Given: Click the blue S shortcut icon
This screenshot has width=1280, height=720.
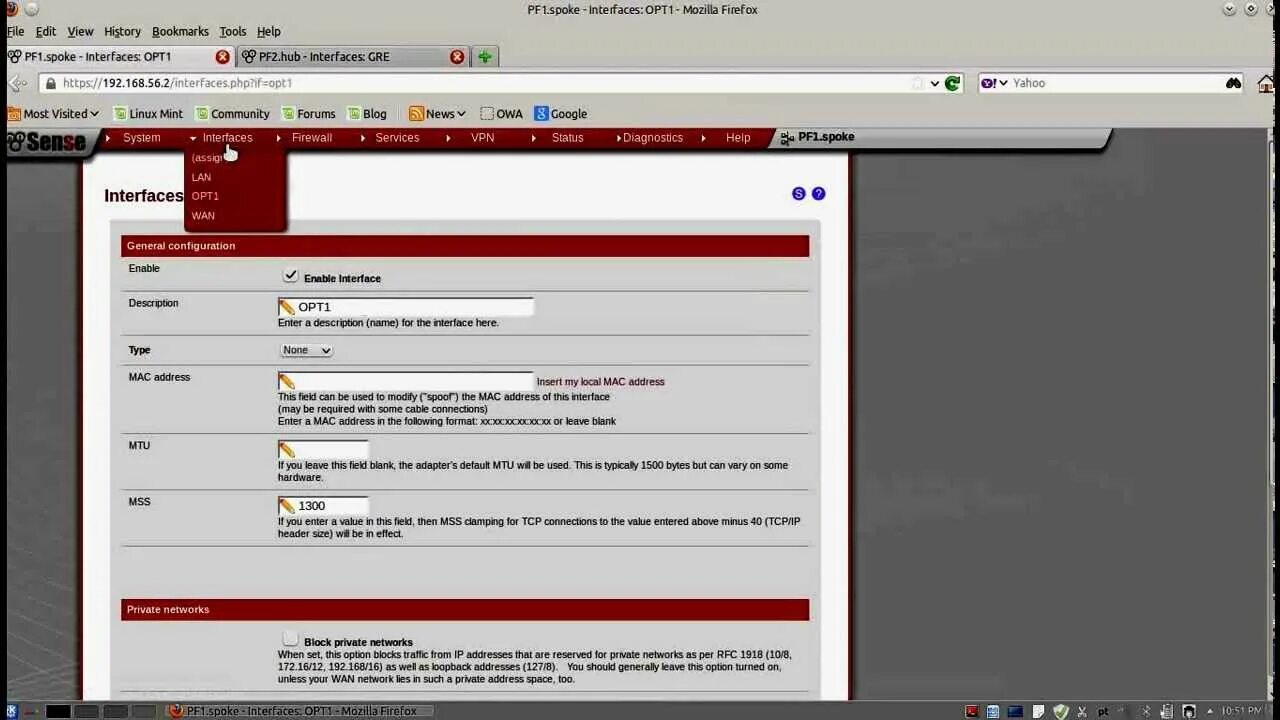Looking at the screenshot, I should coord(798,194).
